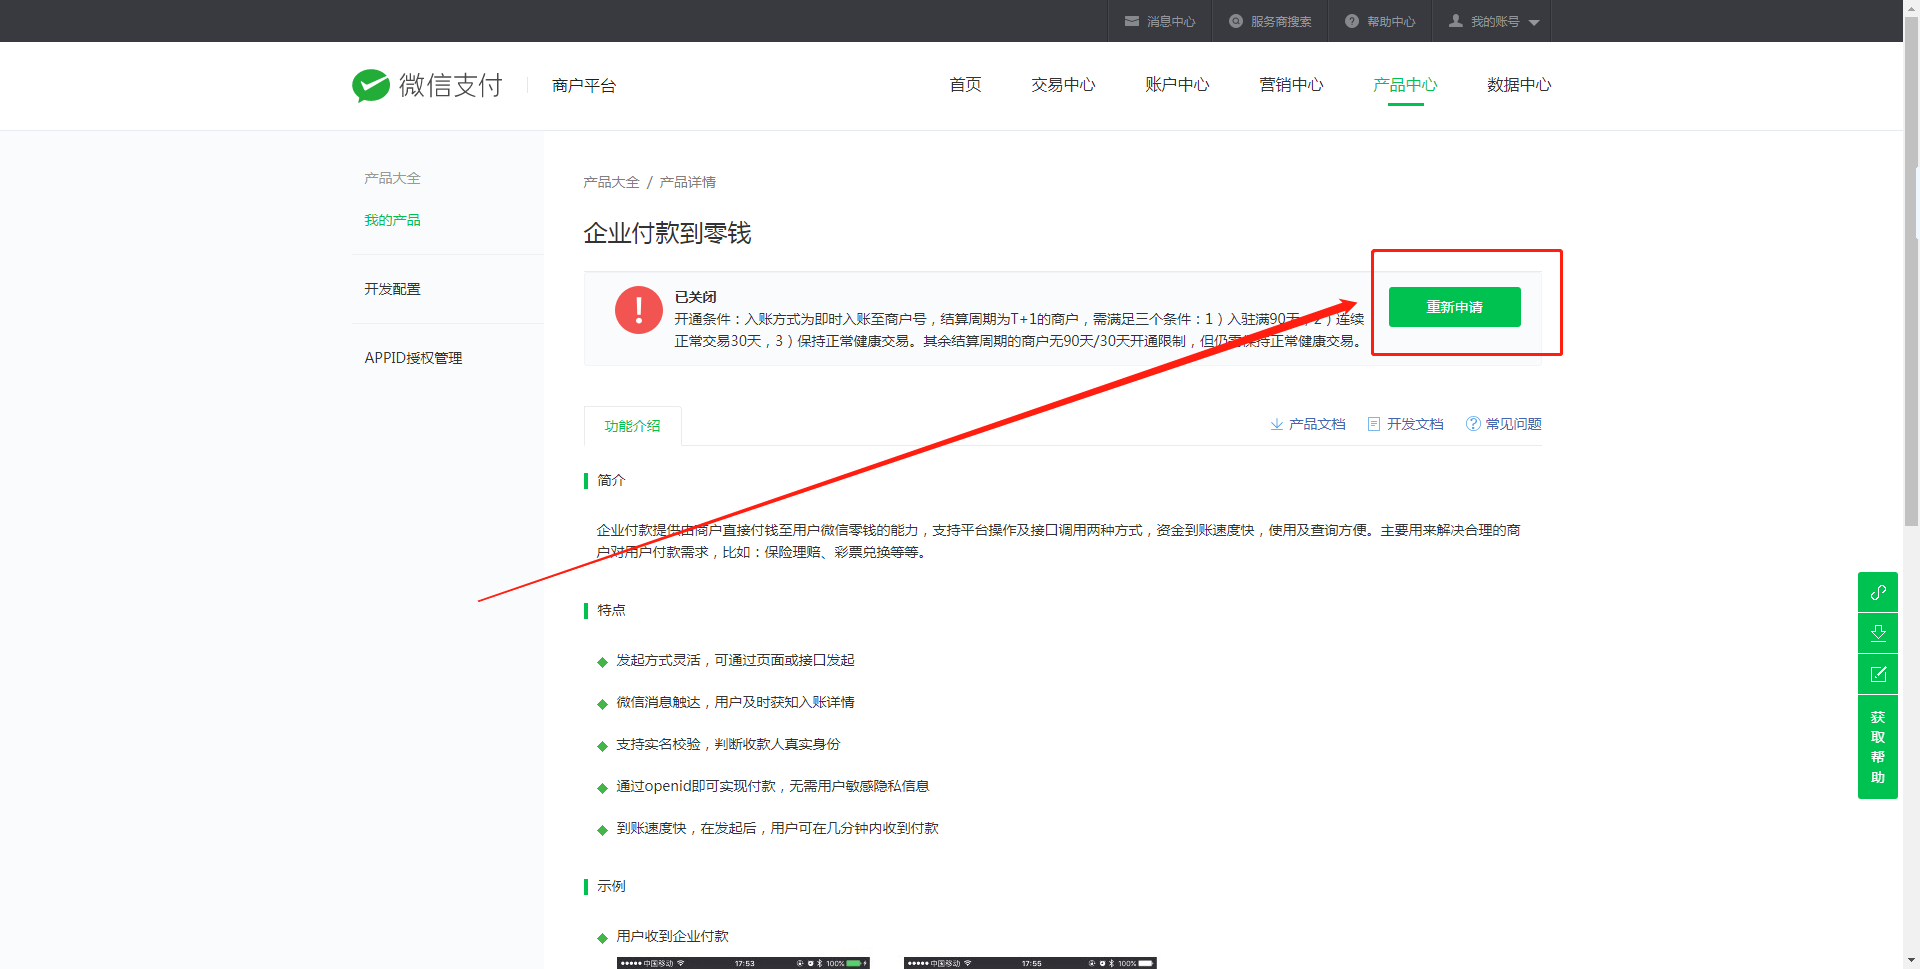Open the 帮助中心 help center
1920x969 pixels.
(1380, 21)
